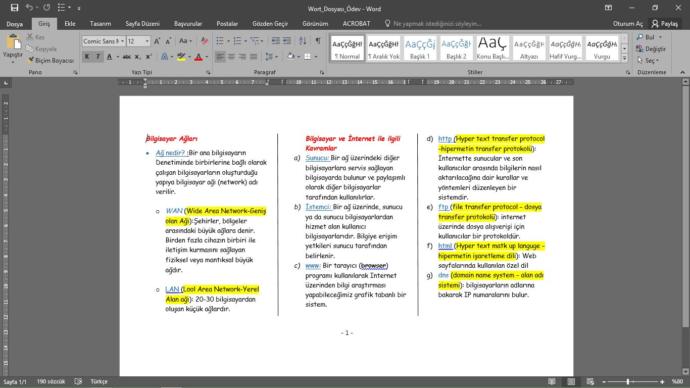Screen dimensions: 690x388
Task: Click the http hyperlink in document
Action: pyautogui.click(x=445, y=139)
